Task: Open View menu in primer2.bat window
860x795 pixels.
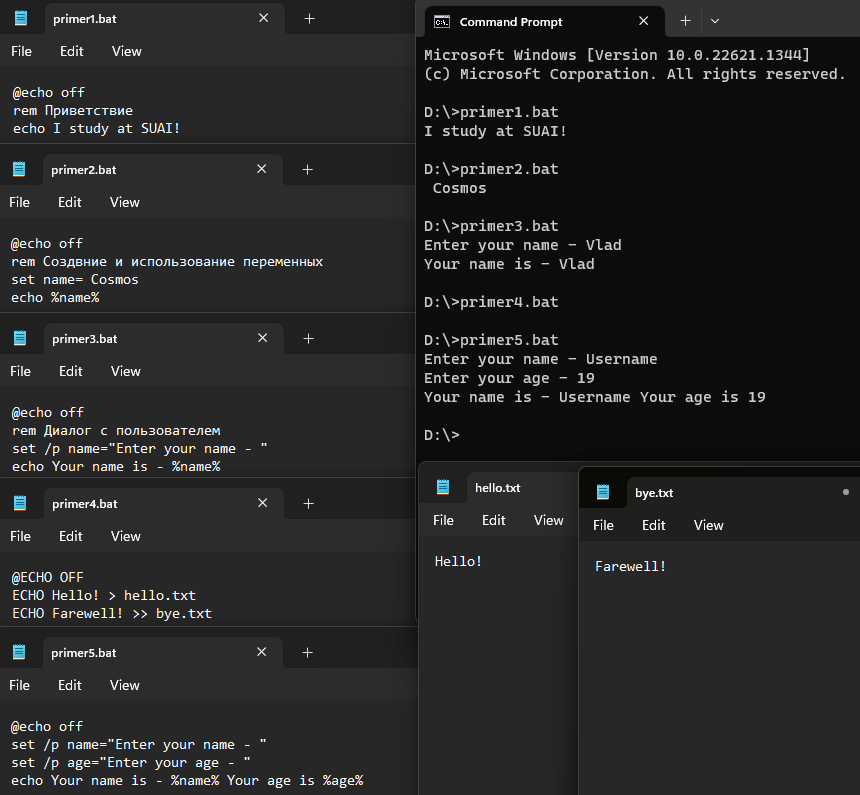Action: point(125,202)
